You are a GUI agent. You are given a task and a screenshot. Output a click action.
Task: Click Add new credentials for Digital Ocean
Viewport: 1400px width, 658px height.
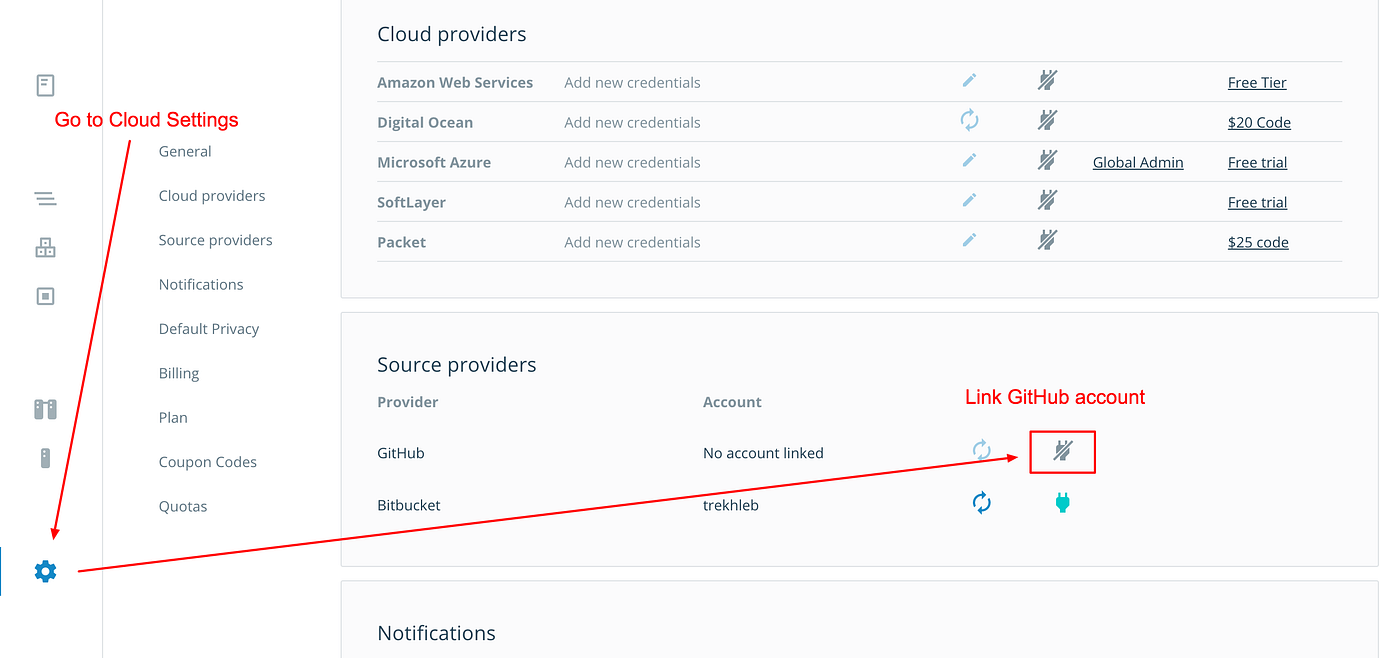[x=632, y=123]
